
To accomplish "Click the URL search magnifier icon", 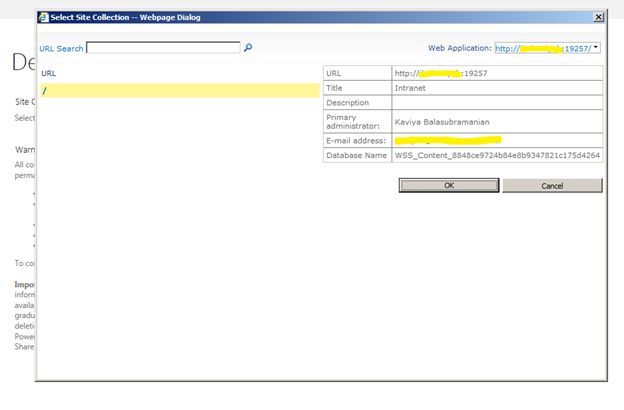I will point(248,48).
